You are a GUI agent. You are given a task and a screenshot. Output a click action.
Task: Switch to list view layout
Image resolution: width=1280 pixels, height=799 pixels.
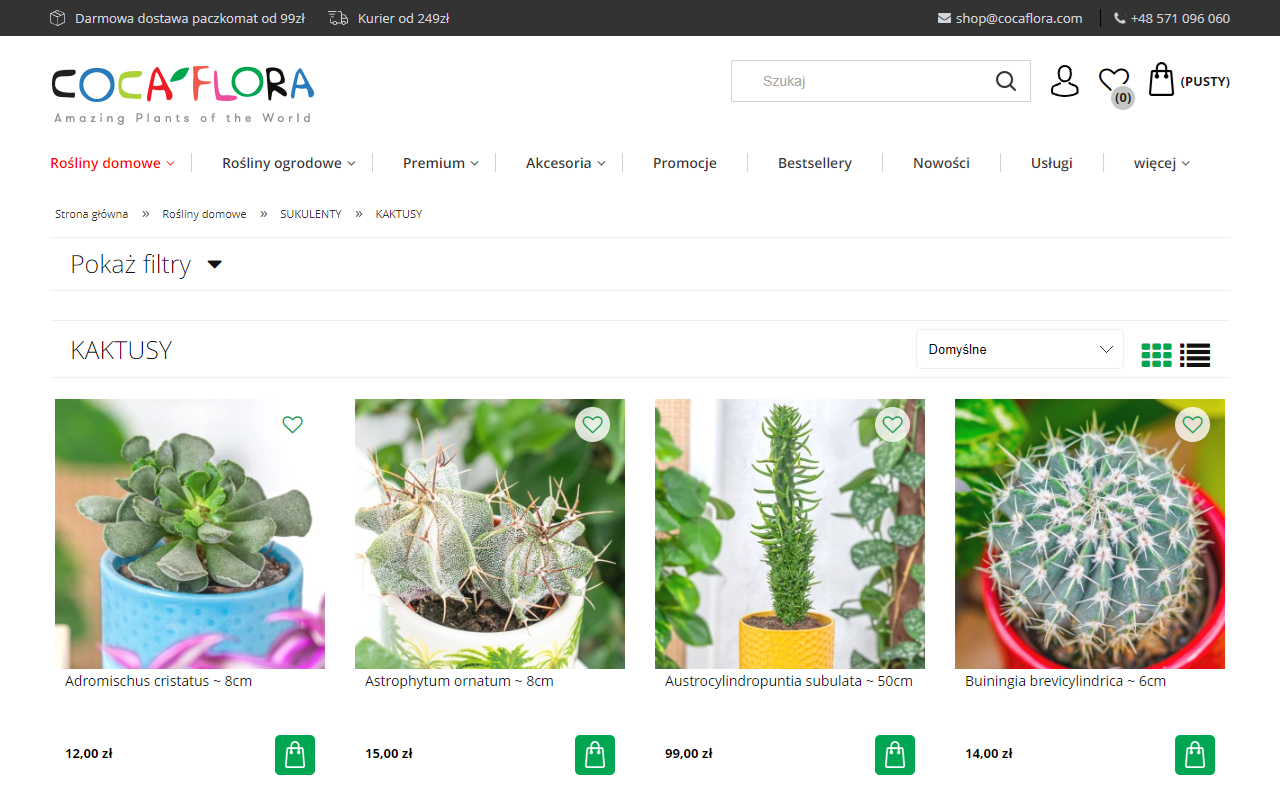(1195, 355)
